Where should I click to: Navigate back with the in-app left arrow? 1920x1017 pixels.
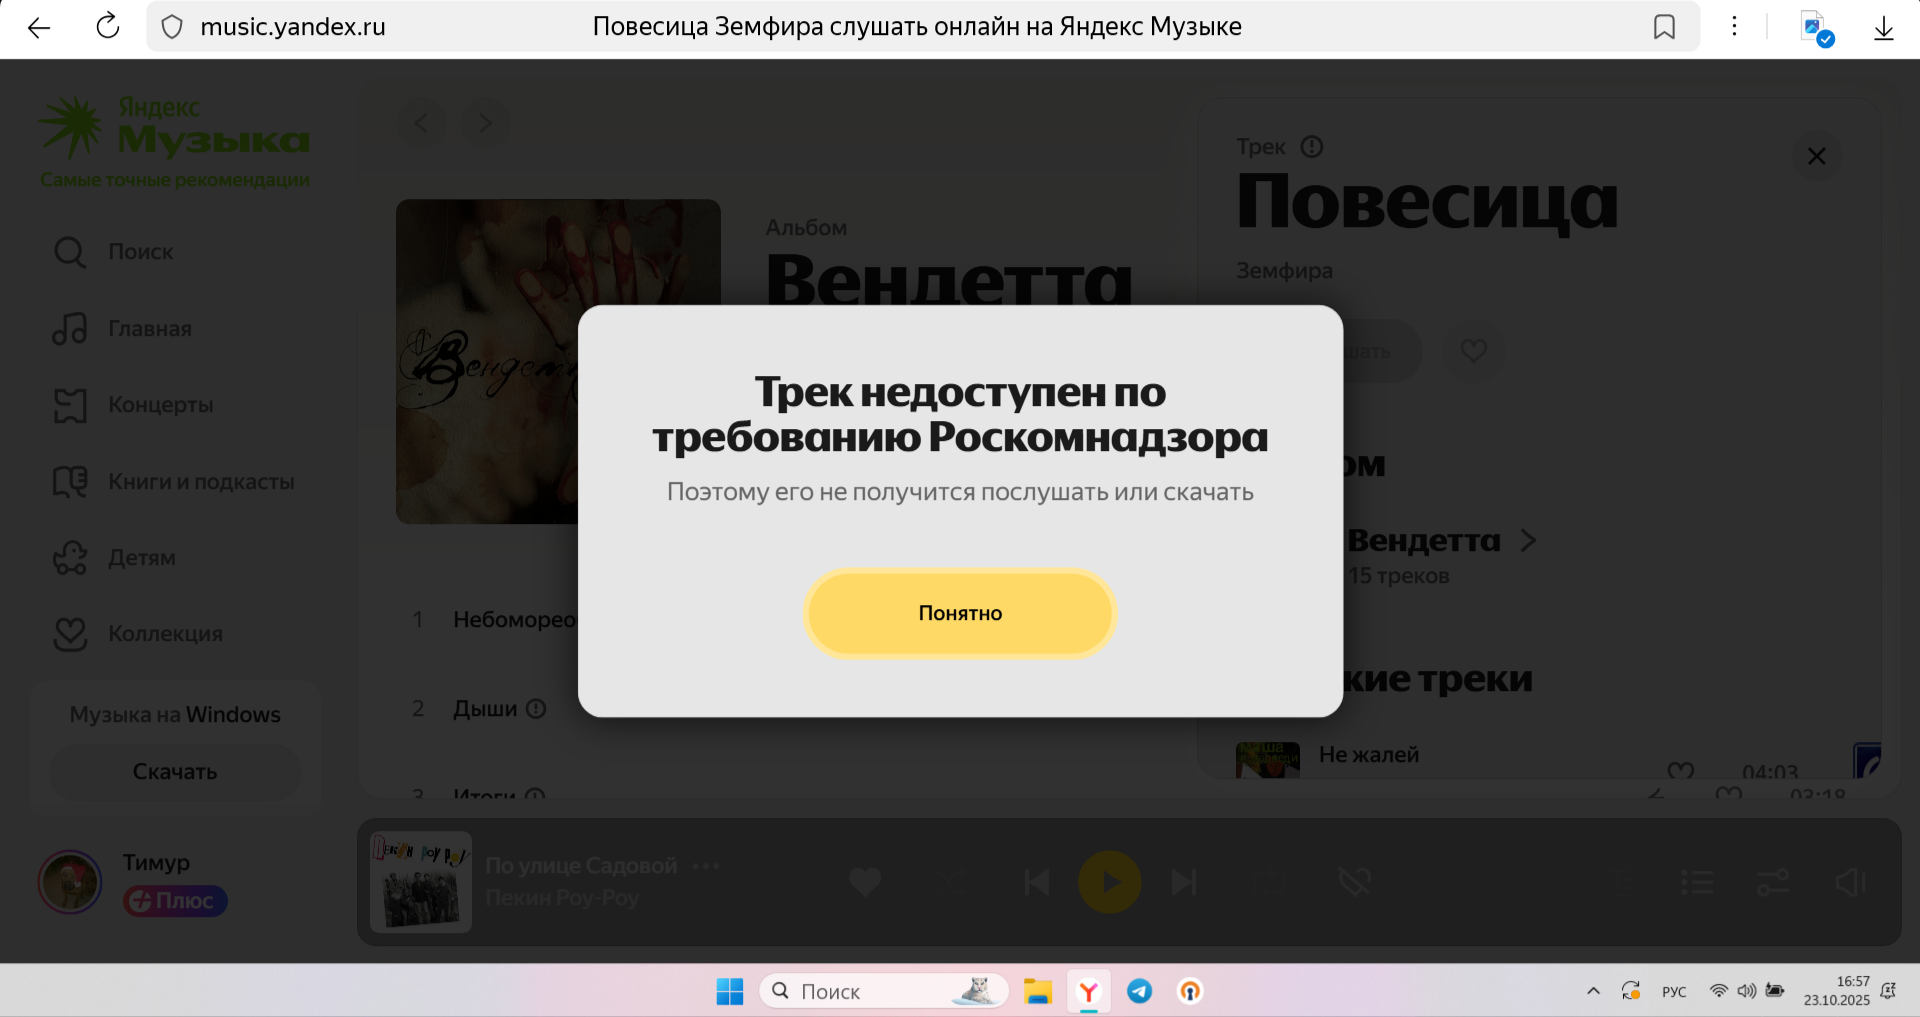[421, 123]
